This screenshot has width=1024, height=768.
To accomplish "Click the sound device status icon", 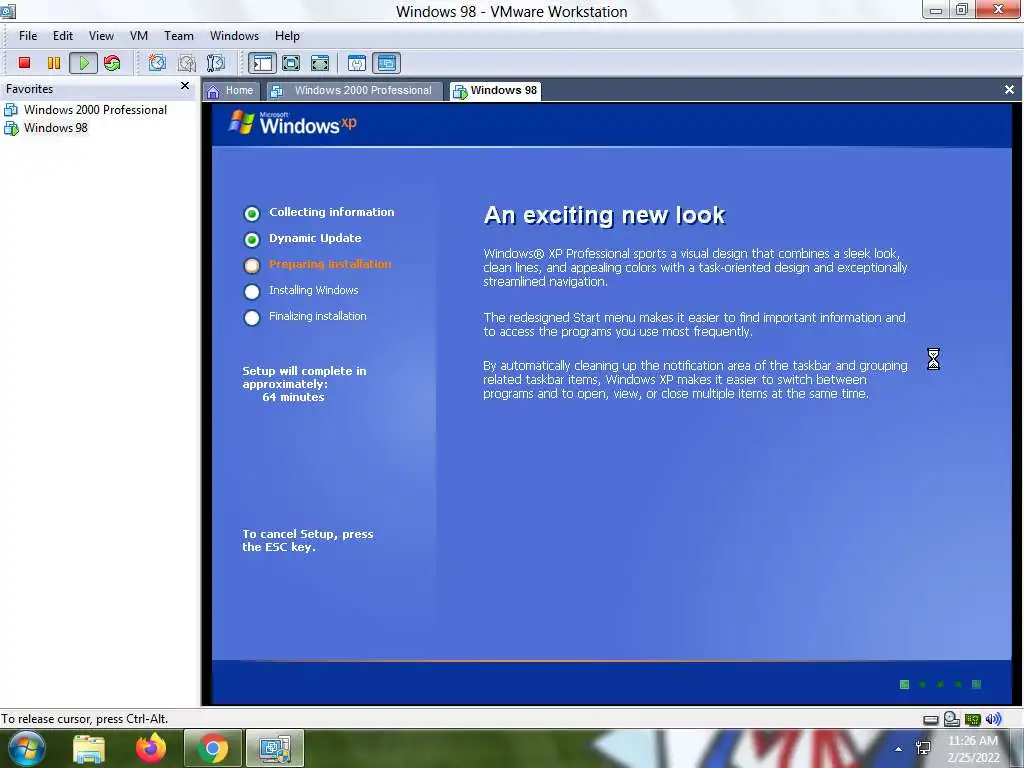I will tap(993, 719).
